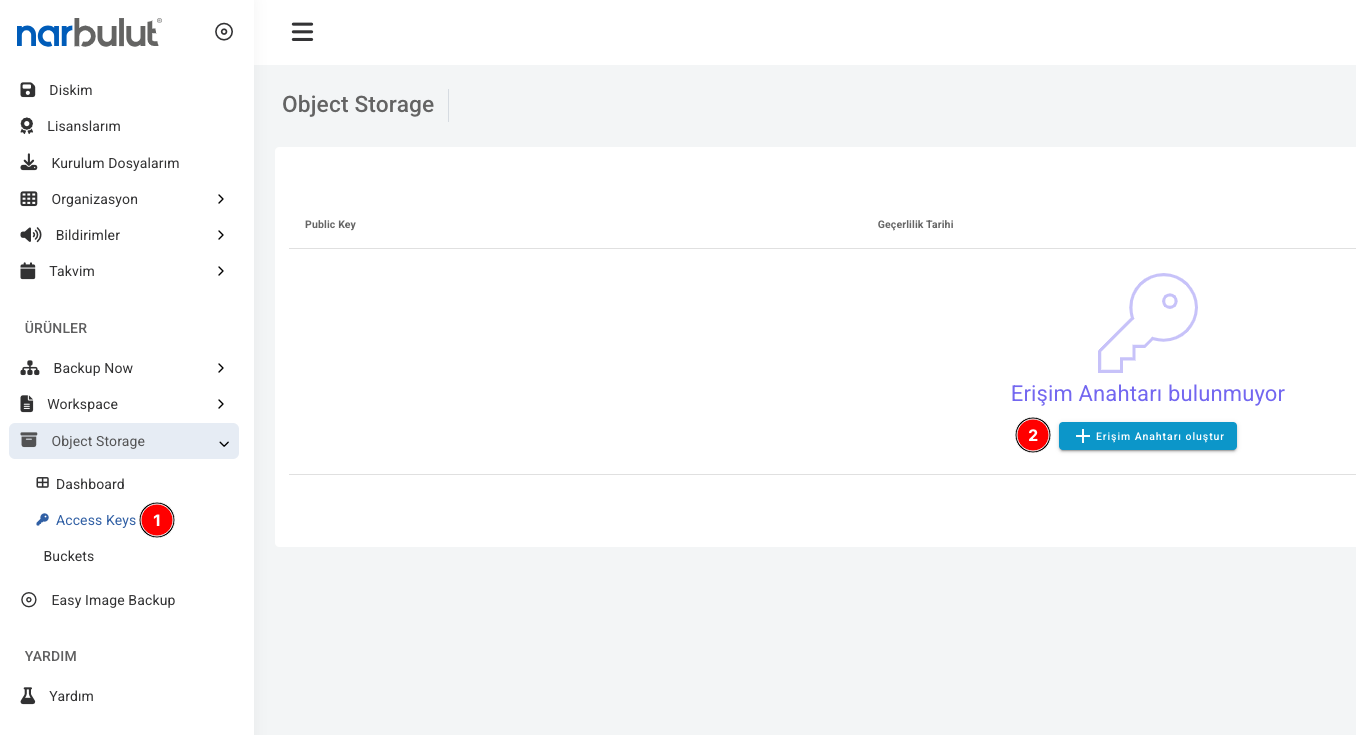Click the narbulut logo
Screen dimensions: 1356x735
[x=88, y=32]
